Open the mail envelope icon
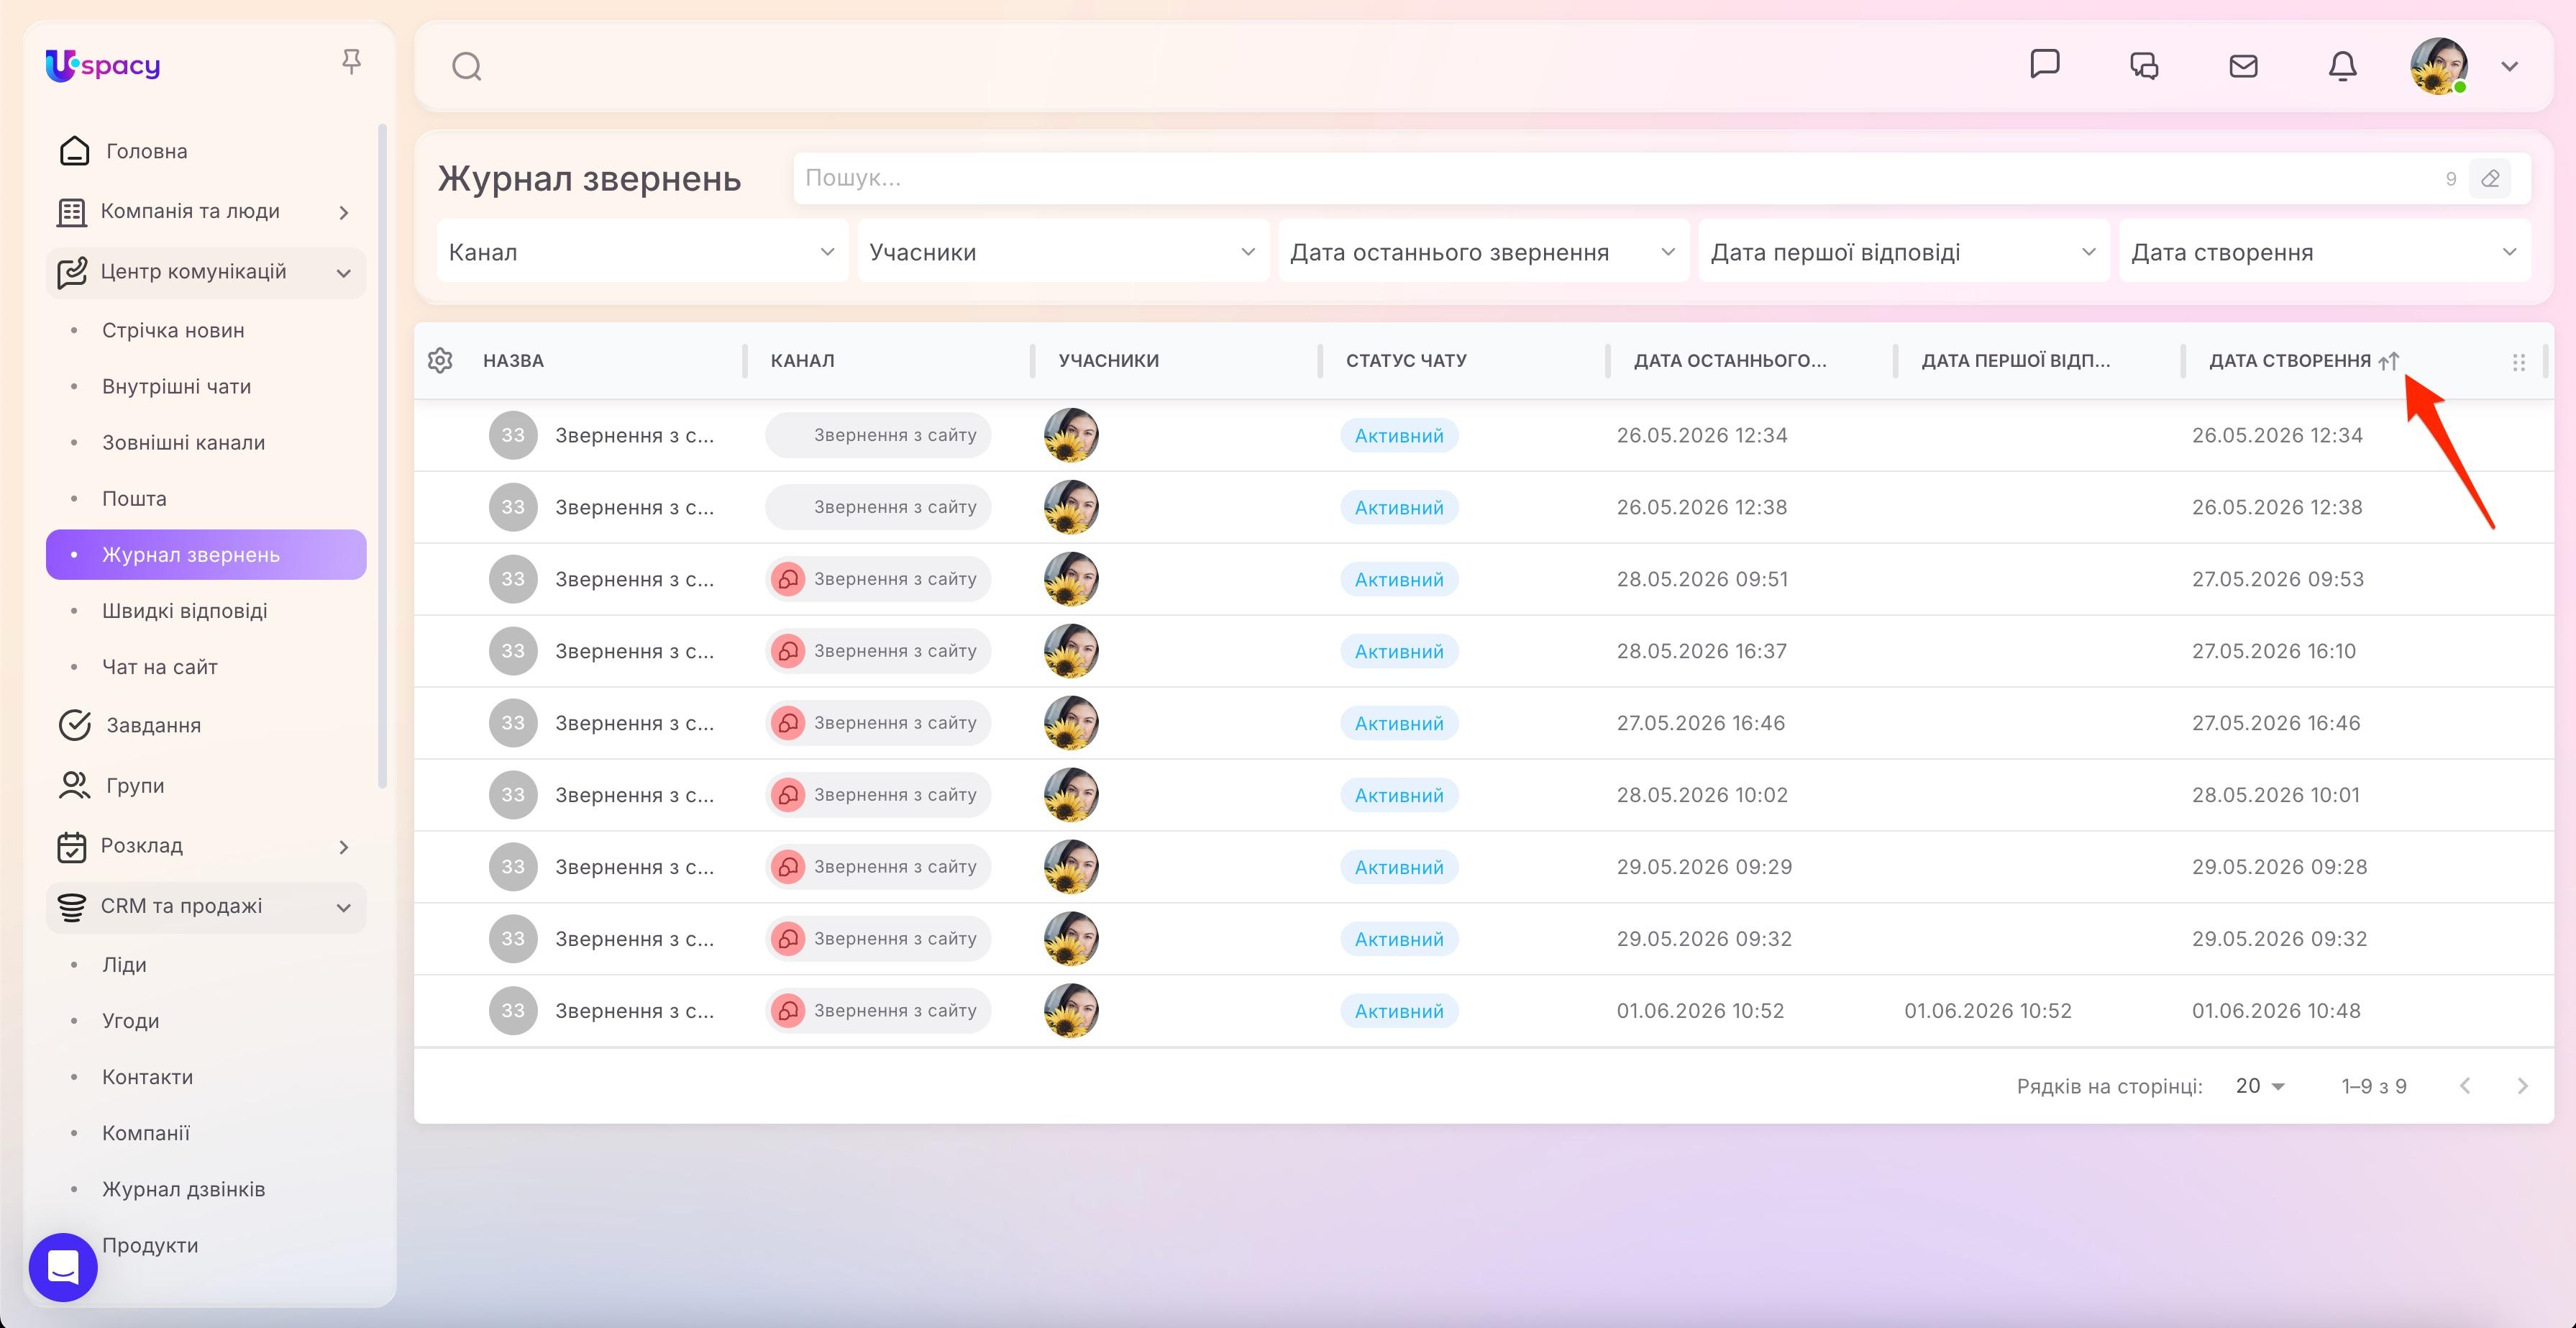 2244,66
